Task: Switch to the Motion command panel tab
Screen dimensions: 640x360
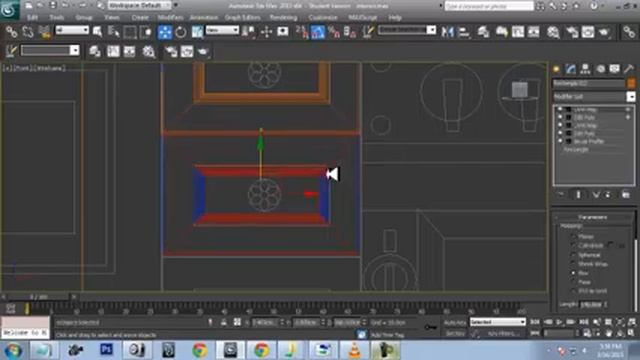Action: pyautogui.click(x=600, y=69)
